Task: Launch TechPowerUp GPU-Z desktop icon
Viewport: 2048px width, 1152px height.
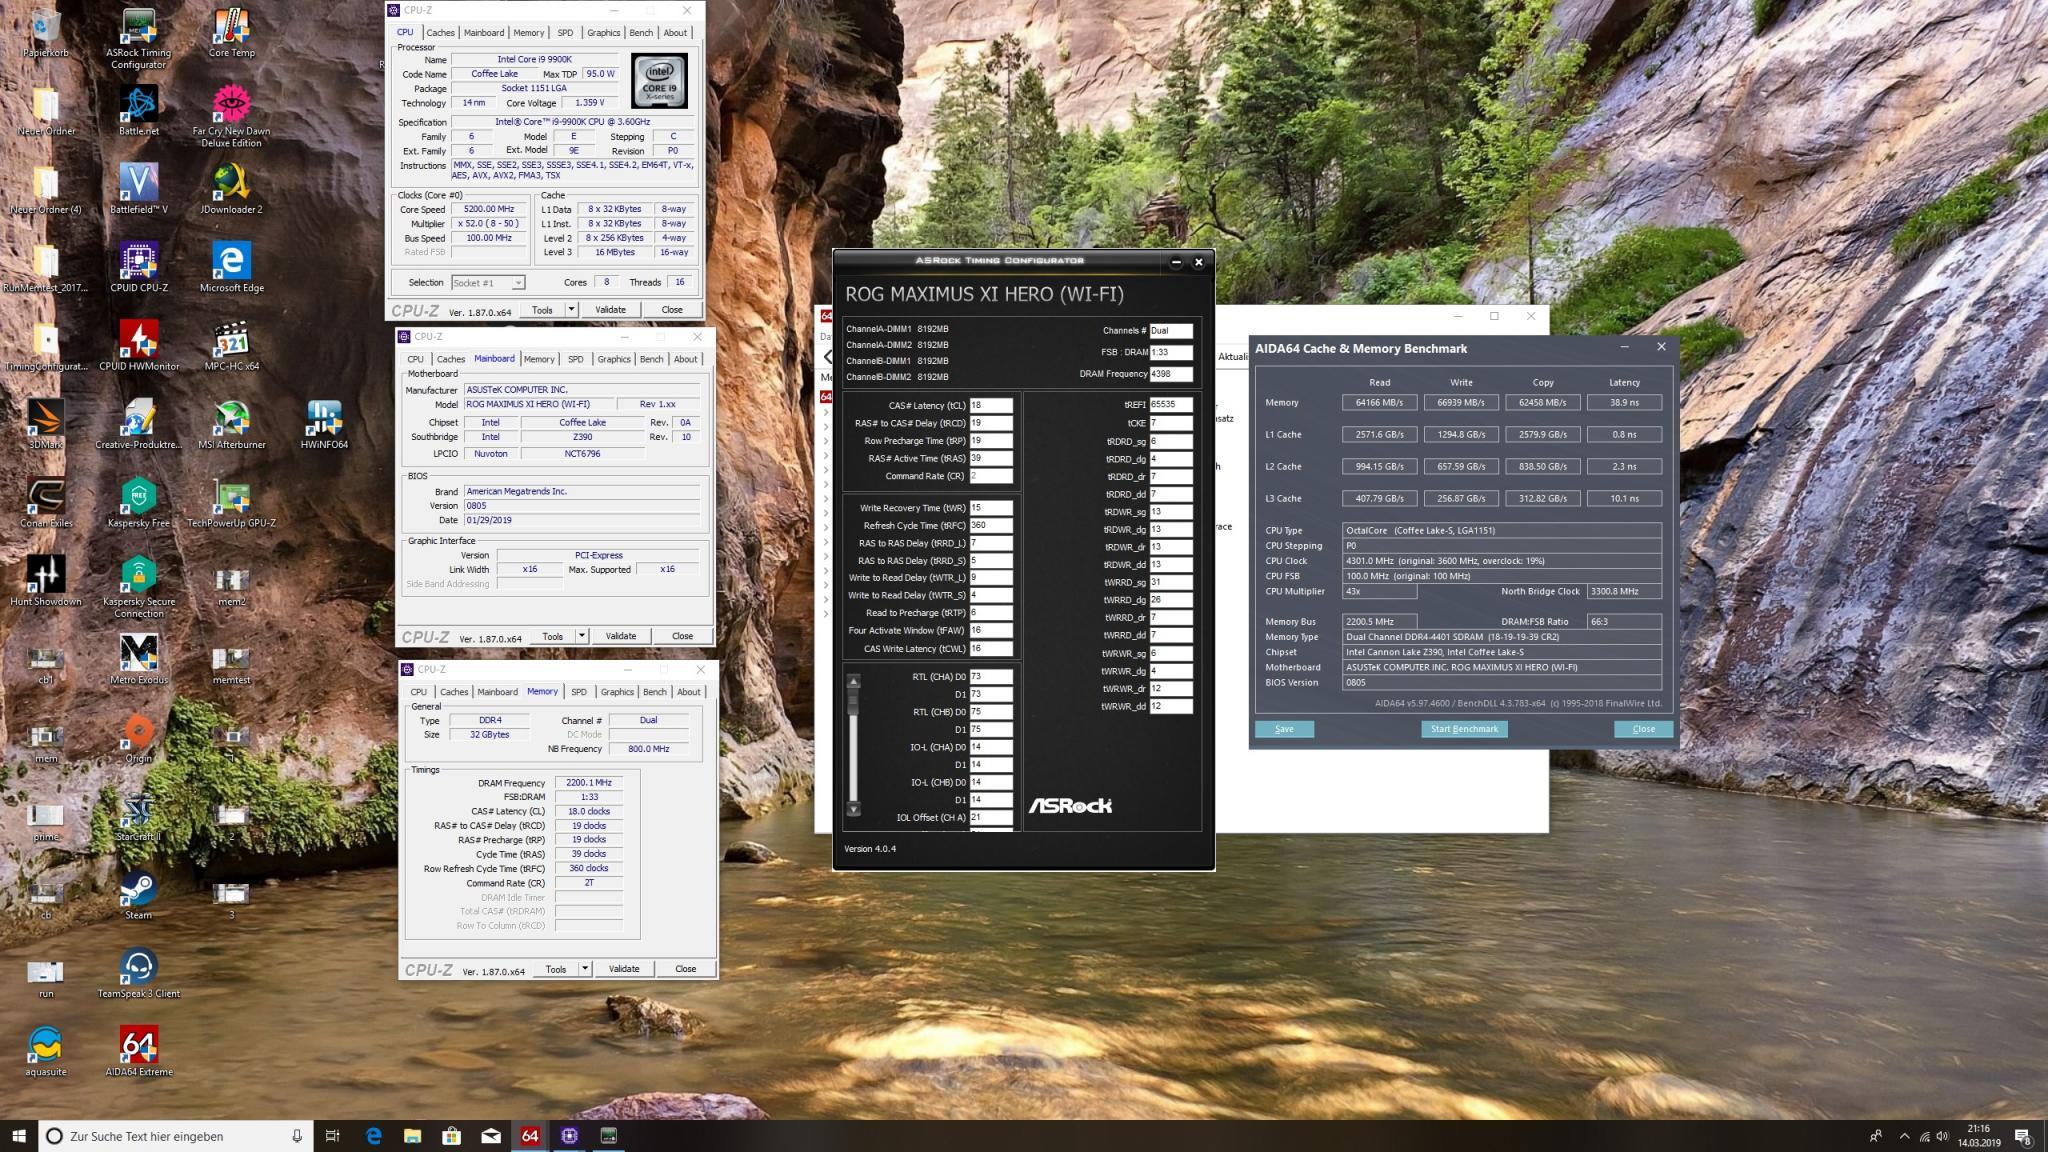Action: [231, 502]
